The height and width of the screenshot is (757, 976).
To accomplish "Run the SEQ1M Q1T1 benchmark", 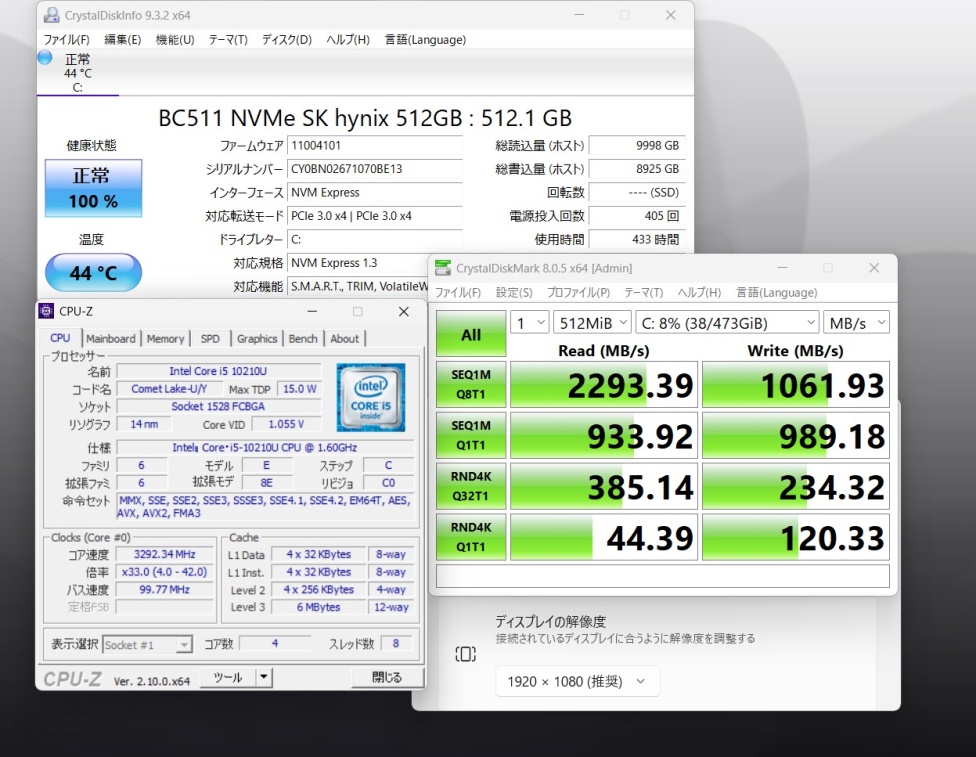I will pyautogui.click(x=471, y=435).
